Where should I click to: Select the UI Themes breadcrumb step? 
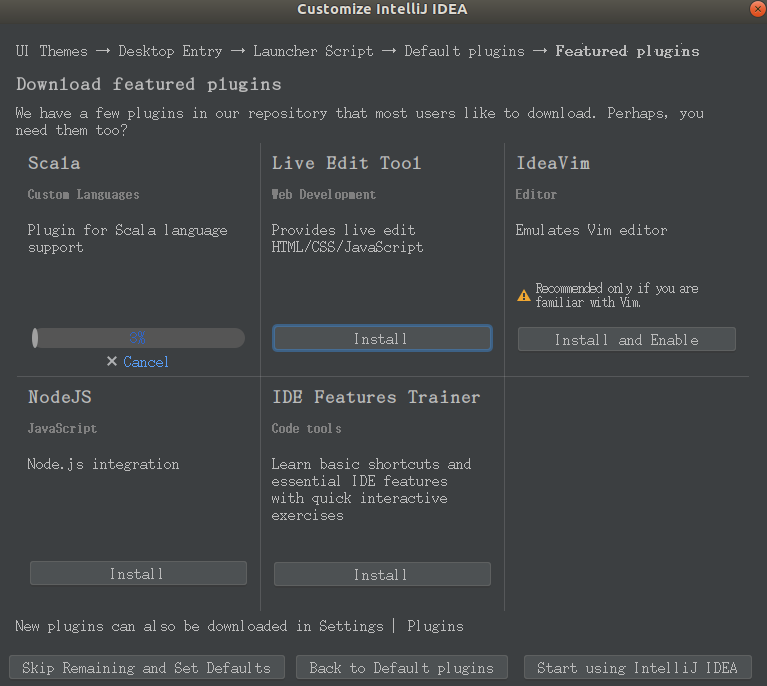51,51
